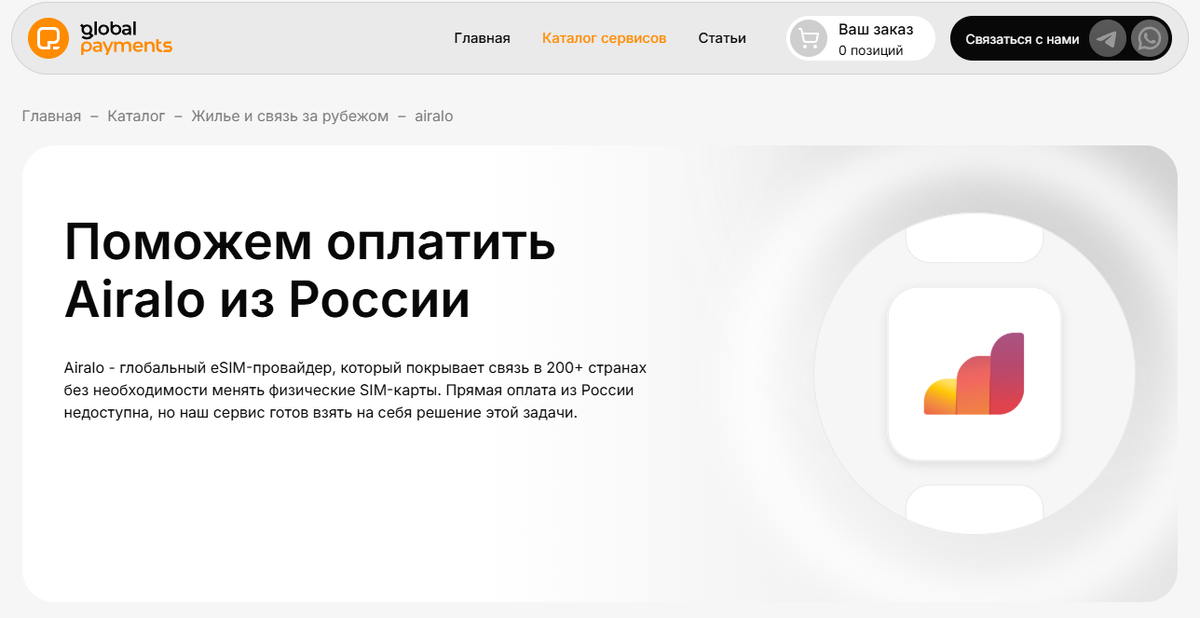
Task: Open the Telegram contact icon
Action: coord(1107,39)
